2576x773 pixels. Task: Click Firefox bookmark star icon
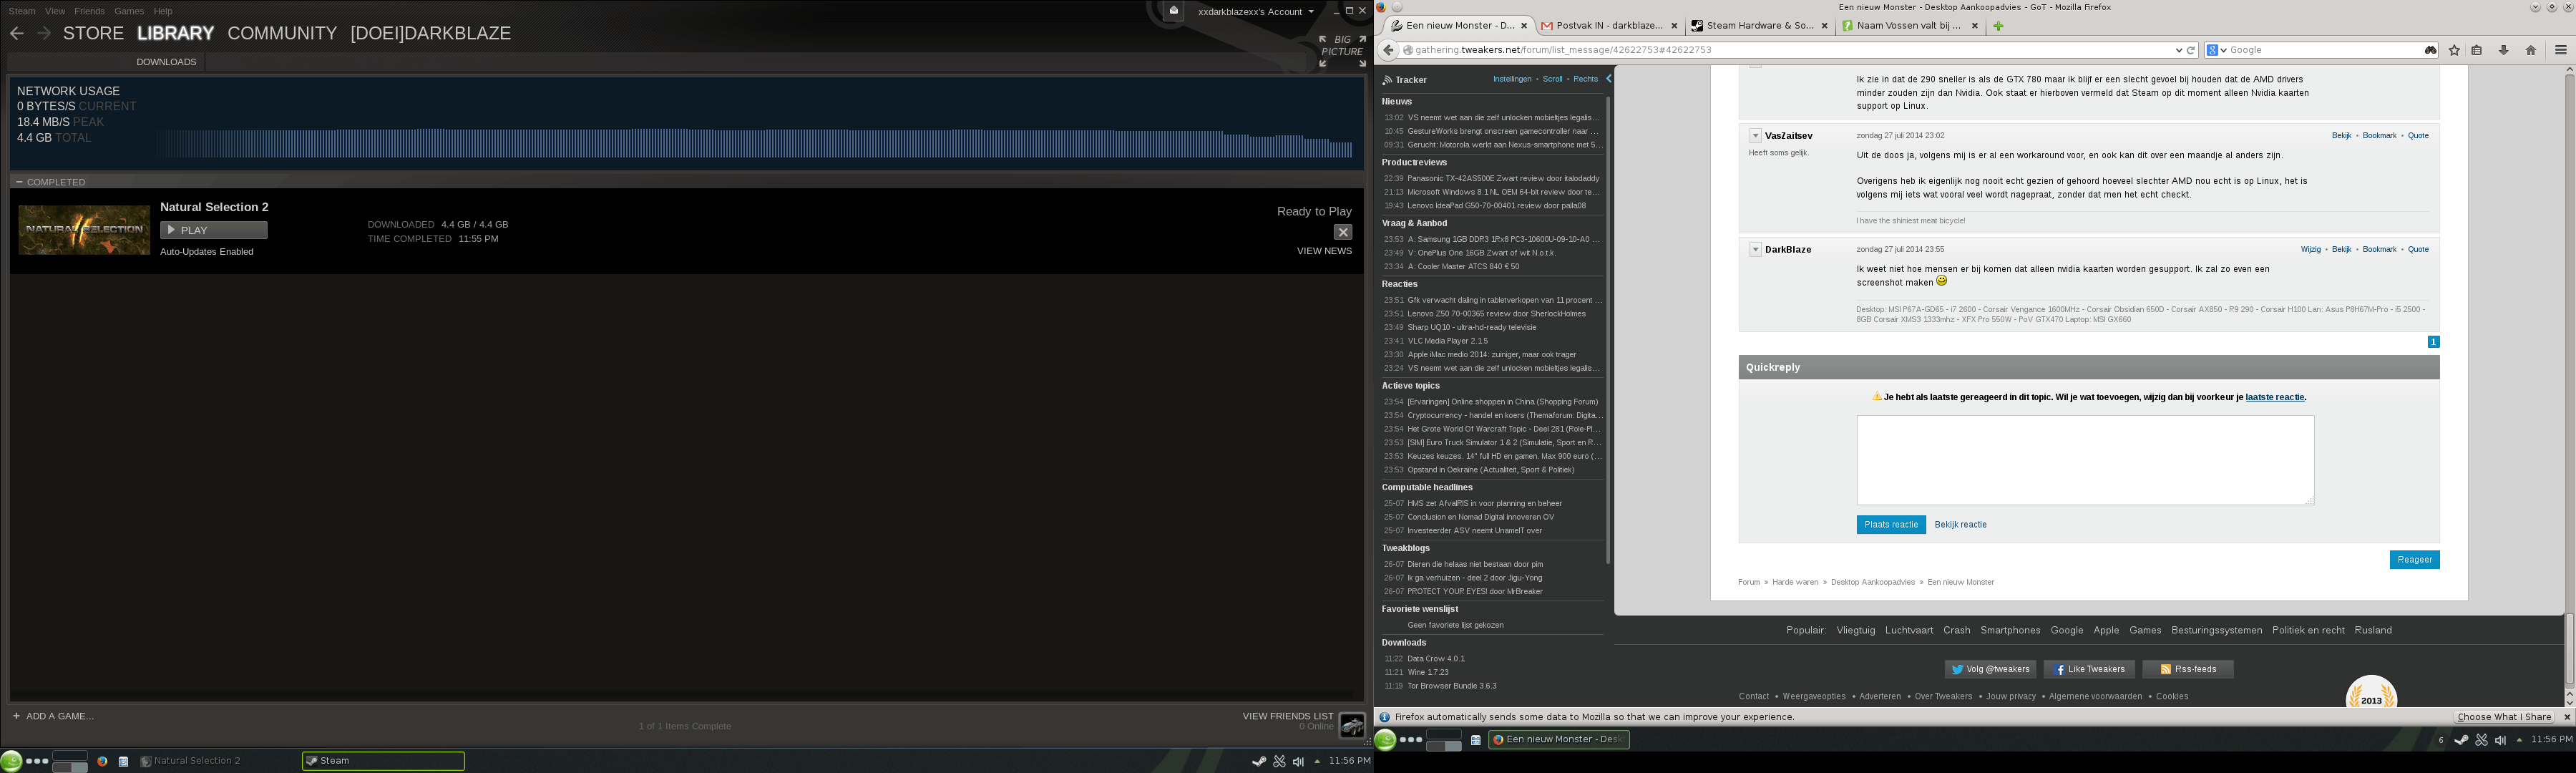point(2454,50)
